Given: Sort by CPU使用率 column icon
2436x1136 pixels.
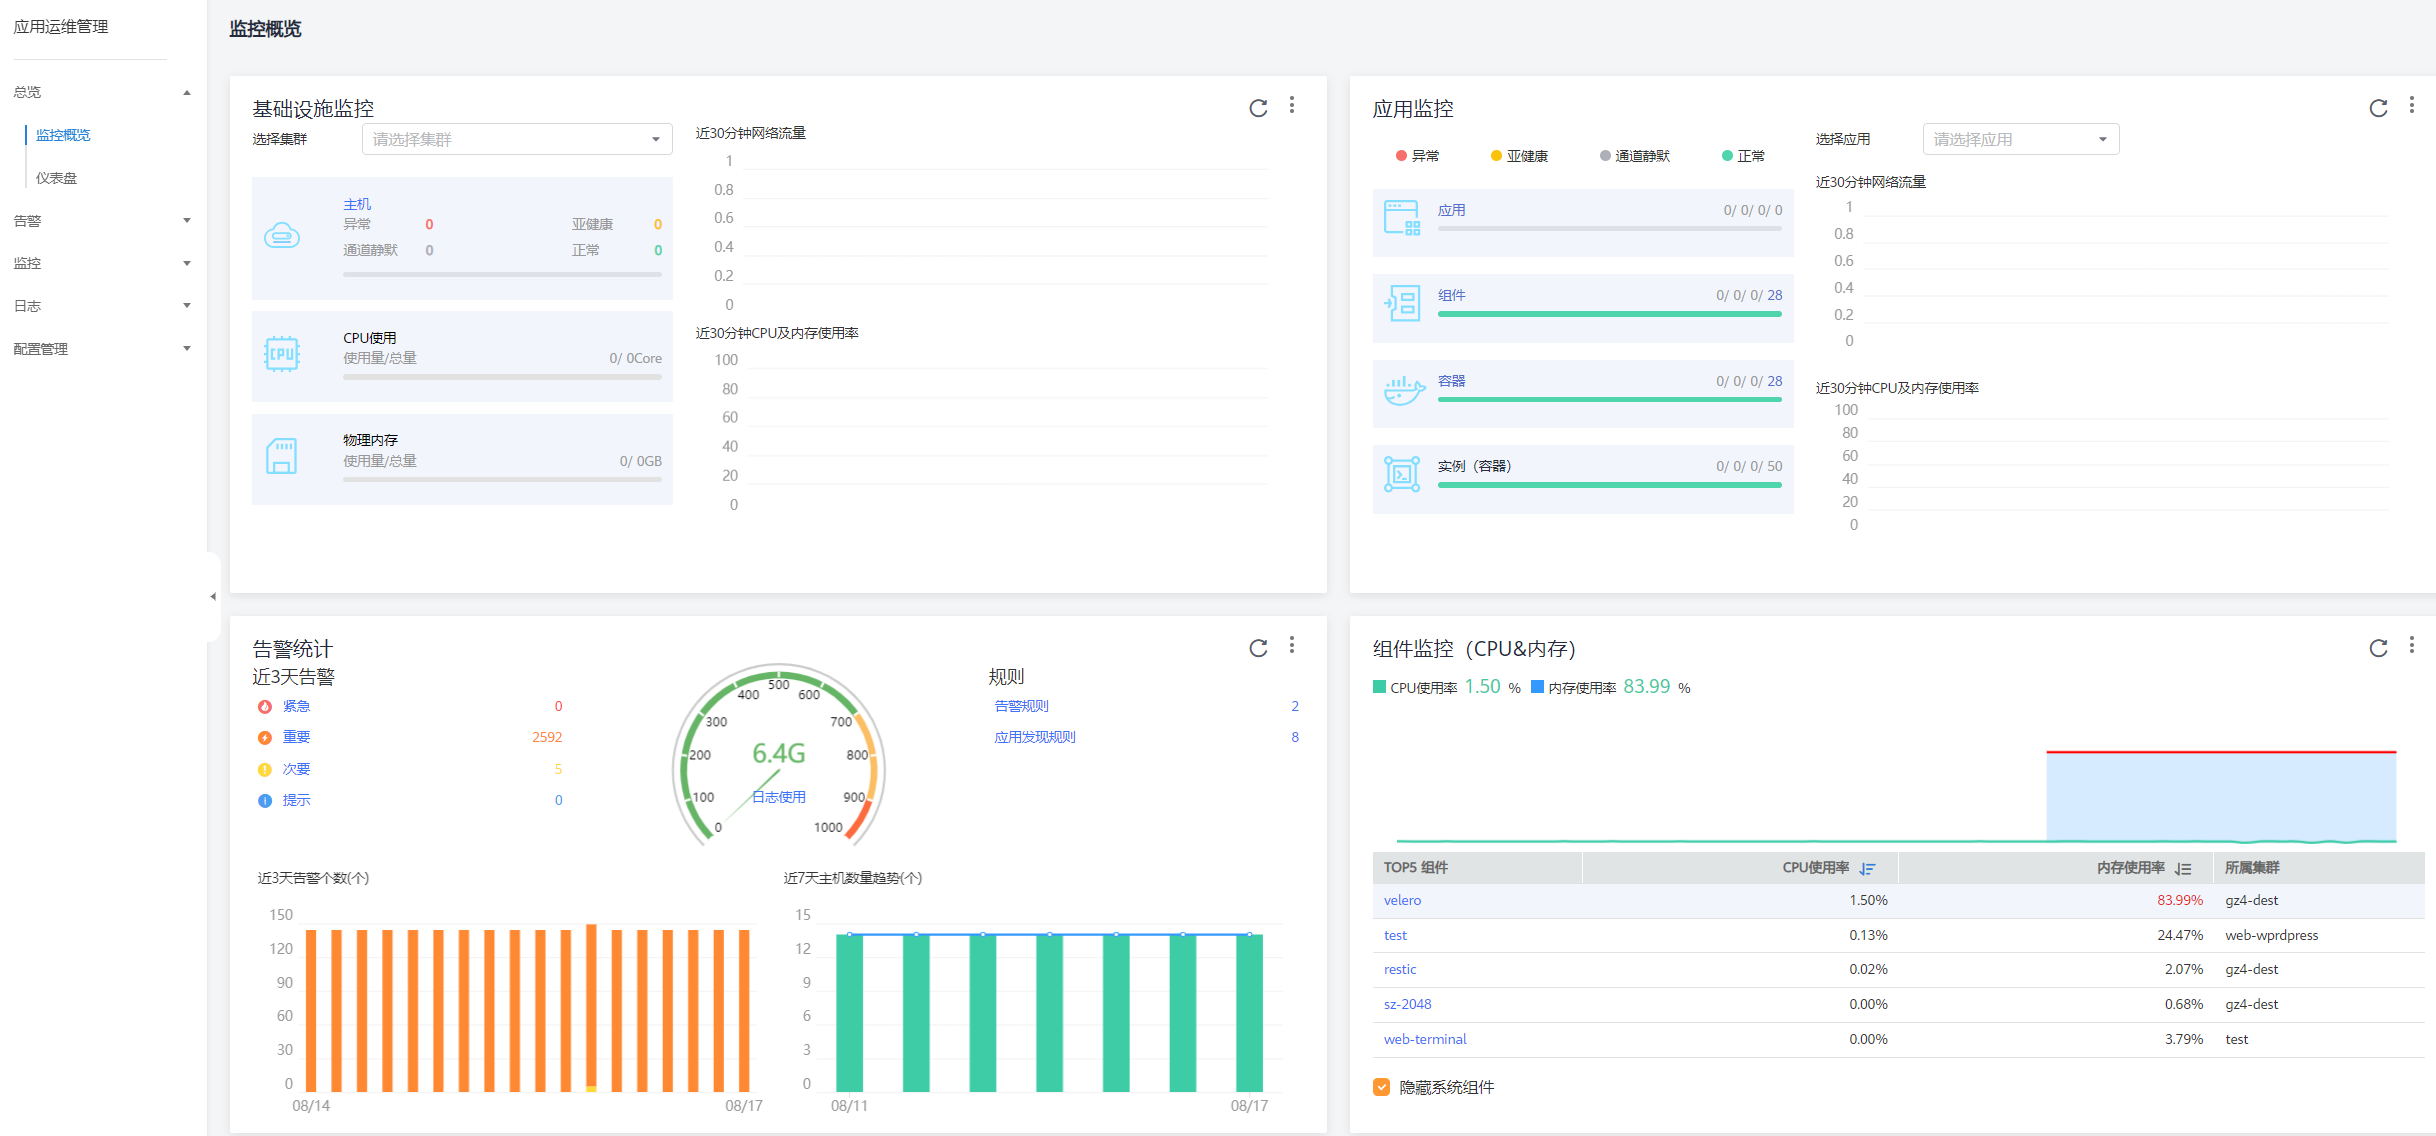Looking at the screenshot, I should tap(1867, 868).
